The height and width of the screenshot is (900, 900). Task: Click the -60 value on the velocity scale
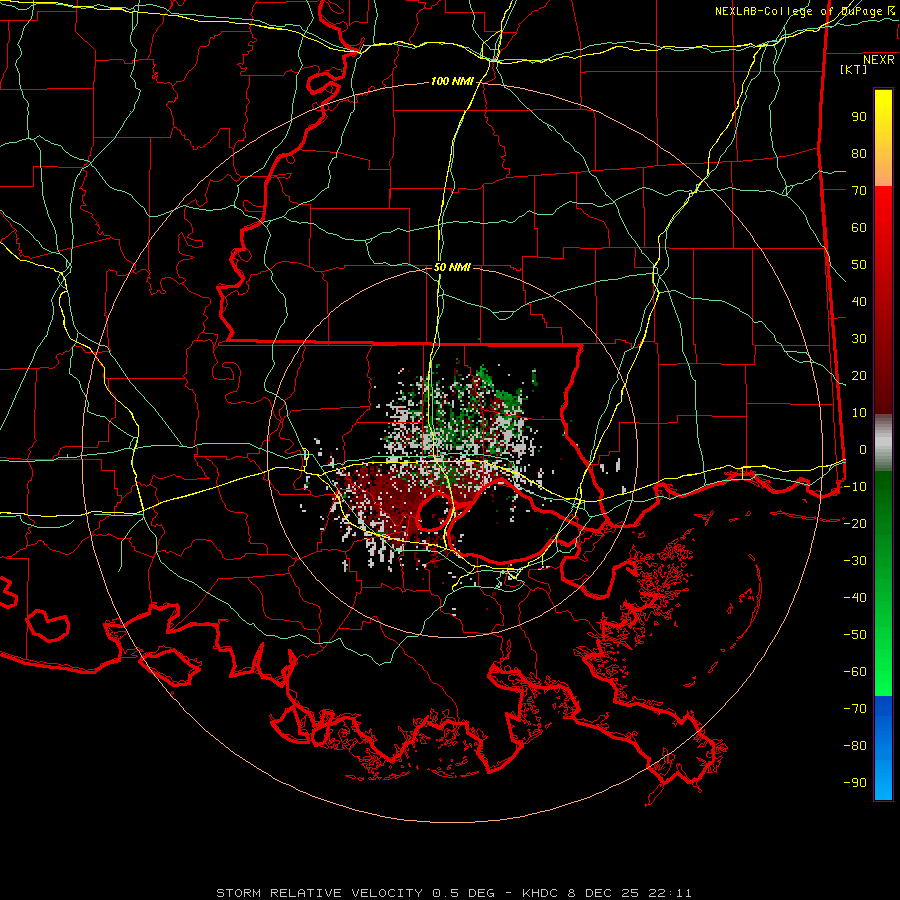tap(855, 672)
